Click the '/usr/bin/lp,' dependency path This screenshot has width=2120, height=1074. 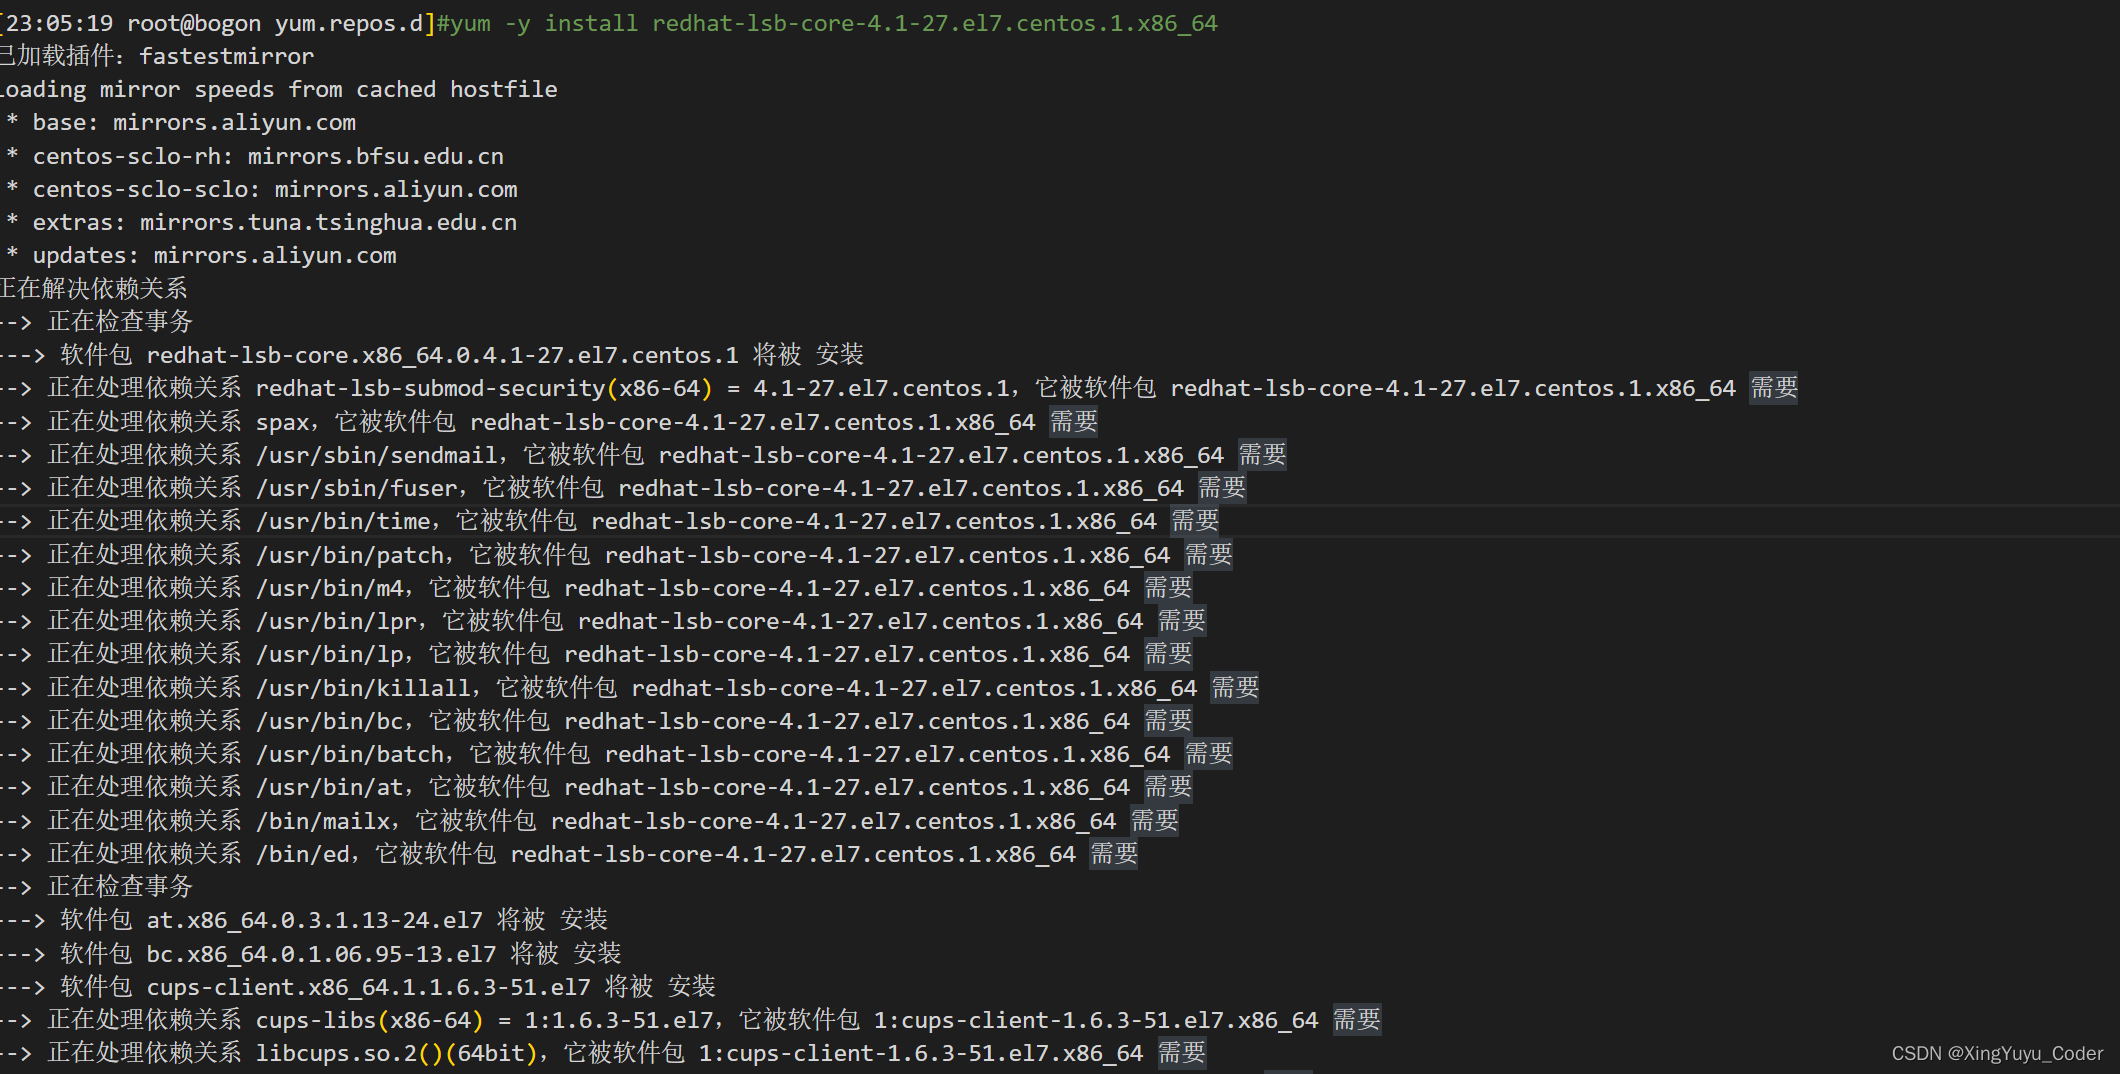(x=333, y=654)
